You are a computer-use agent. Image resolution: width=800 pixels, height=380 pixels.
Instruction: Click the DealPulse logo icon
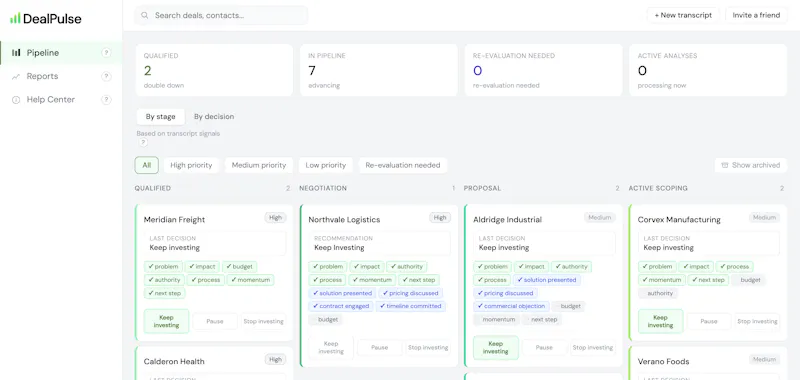(x=15, y=18)
